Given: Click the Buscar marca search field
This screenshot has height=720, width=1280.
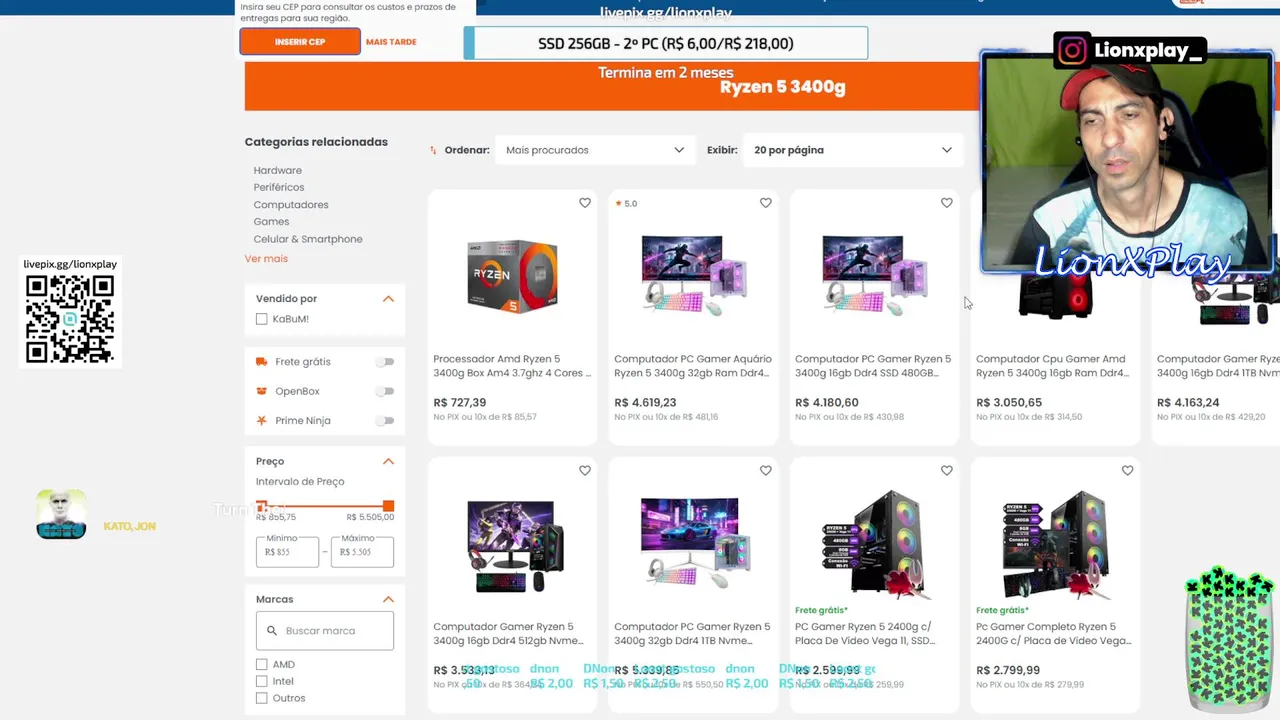Looking at the screenshot, I should click(x=325, y=631).
